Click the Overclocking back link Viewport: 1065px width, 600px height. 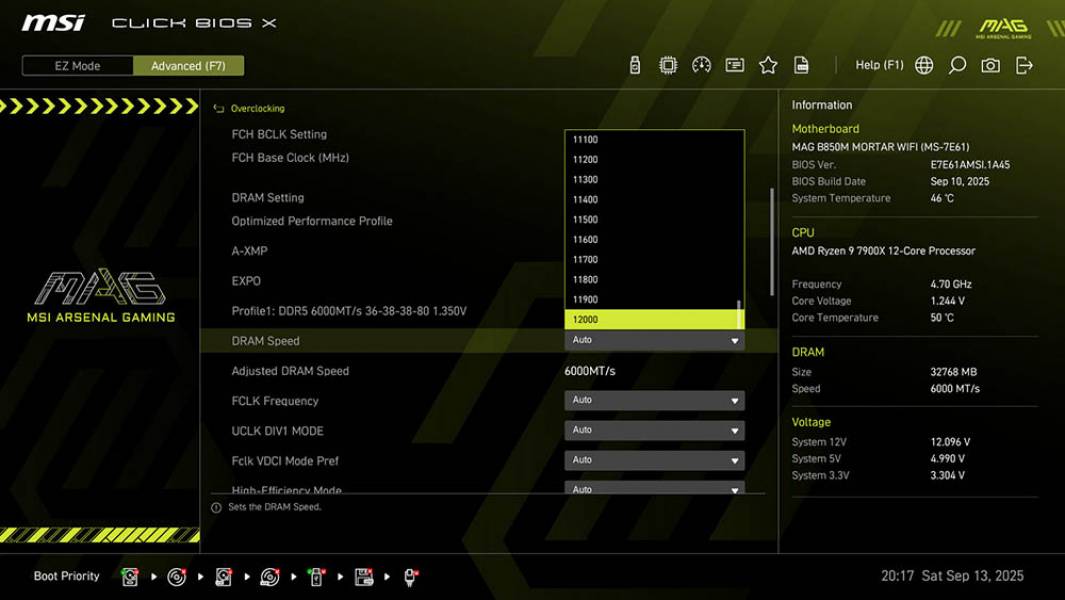(x=256, y=108)
